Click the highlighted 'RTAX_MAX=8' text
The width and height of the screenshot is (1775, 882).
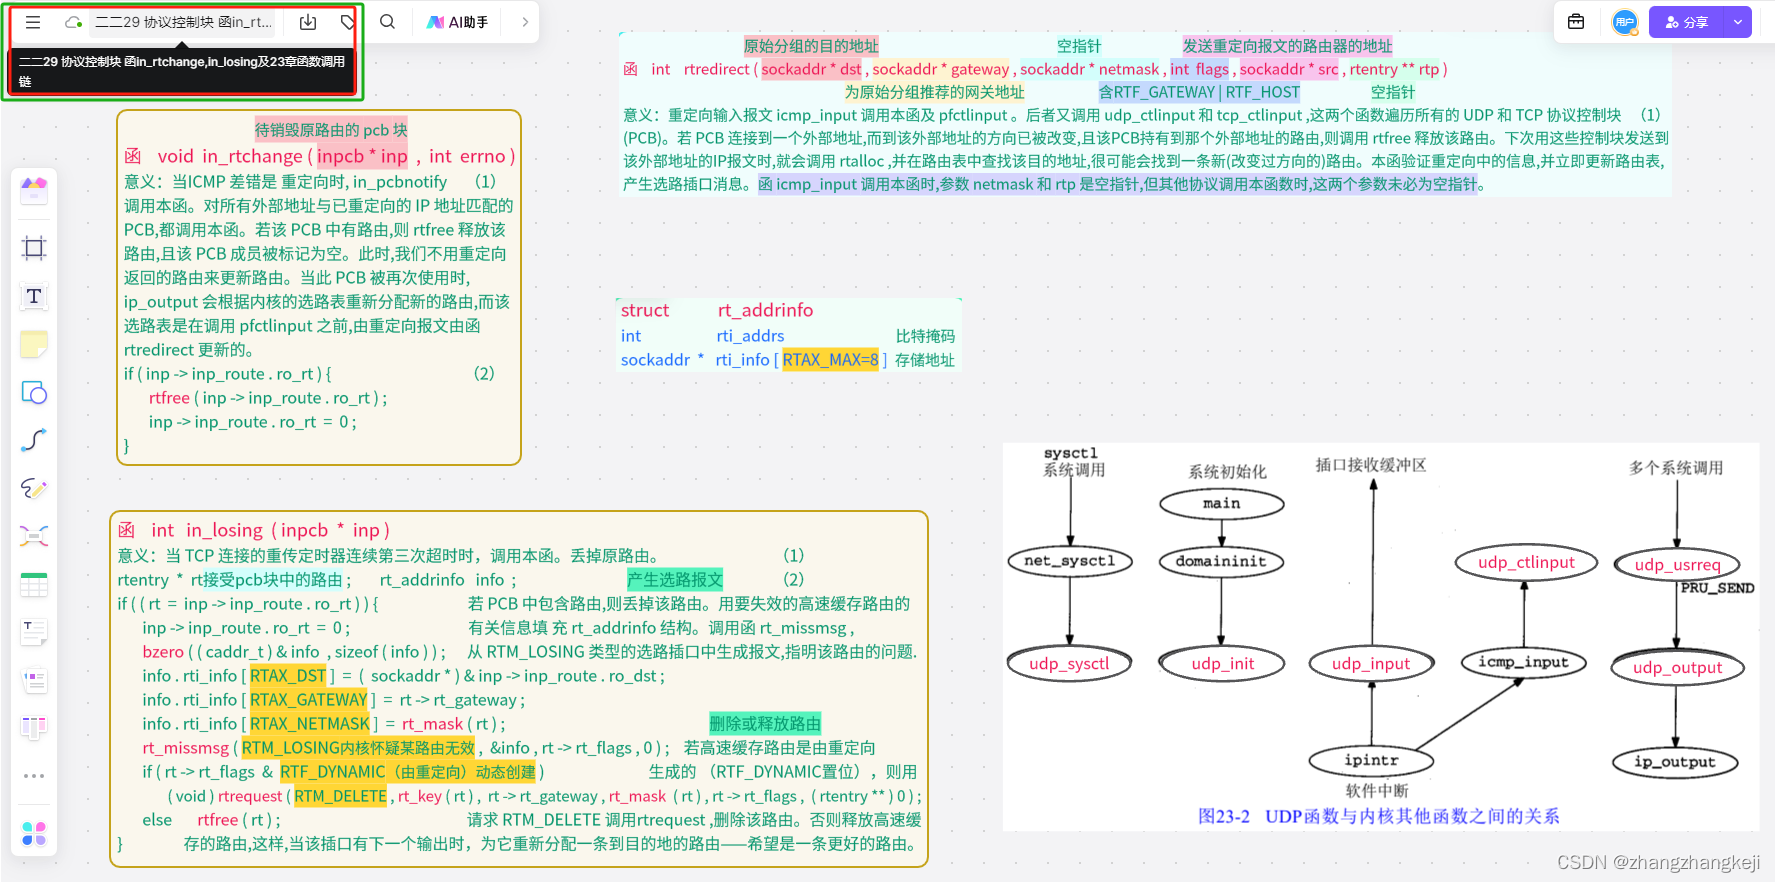[x=831, y=360]
